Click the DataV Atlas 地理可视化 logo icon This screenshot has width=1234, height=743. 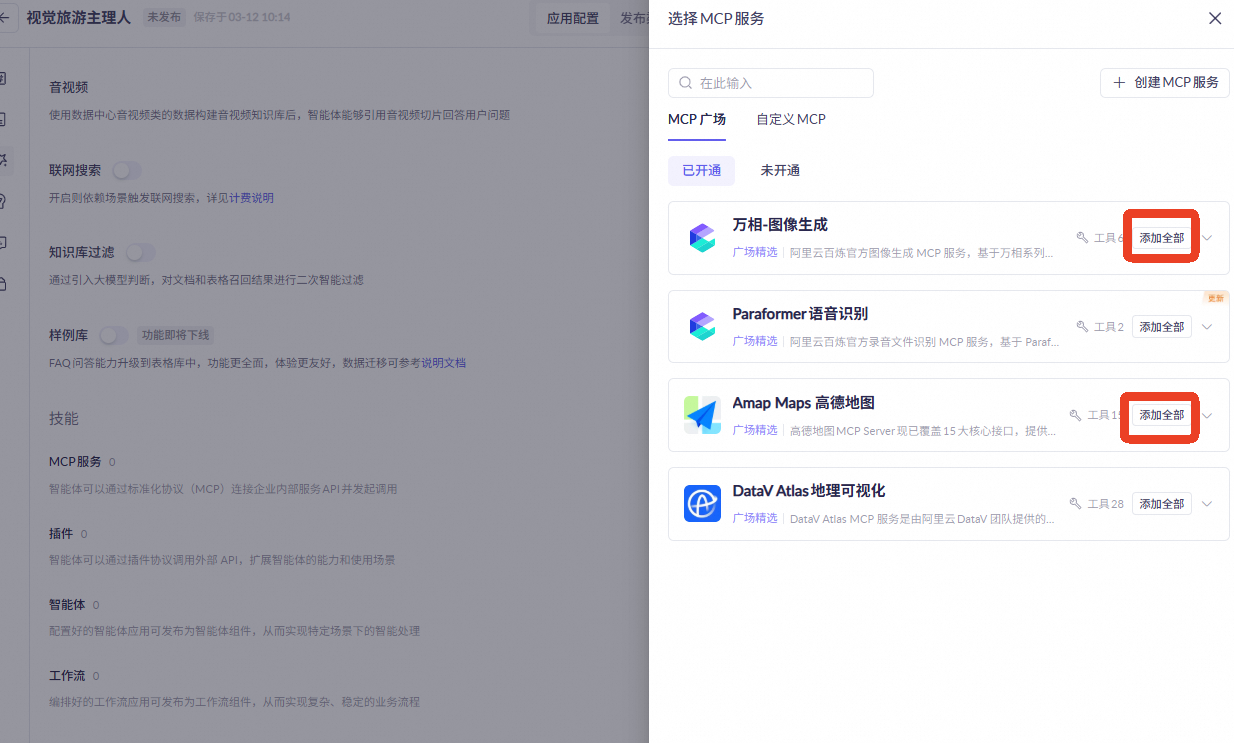click(x=702, y=503)
